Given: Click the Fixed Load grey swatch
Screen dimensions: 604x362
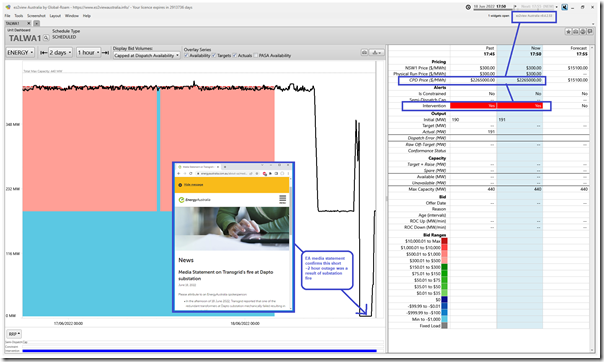Looking at the screenshot, I should [x=445, y=326].
